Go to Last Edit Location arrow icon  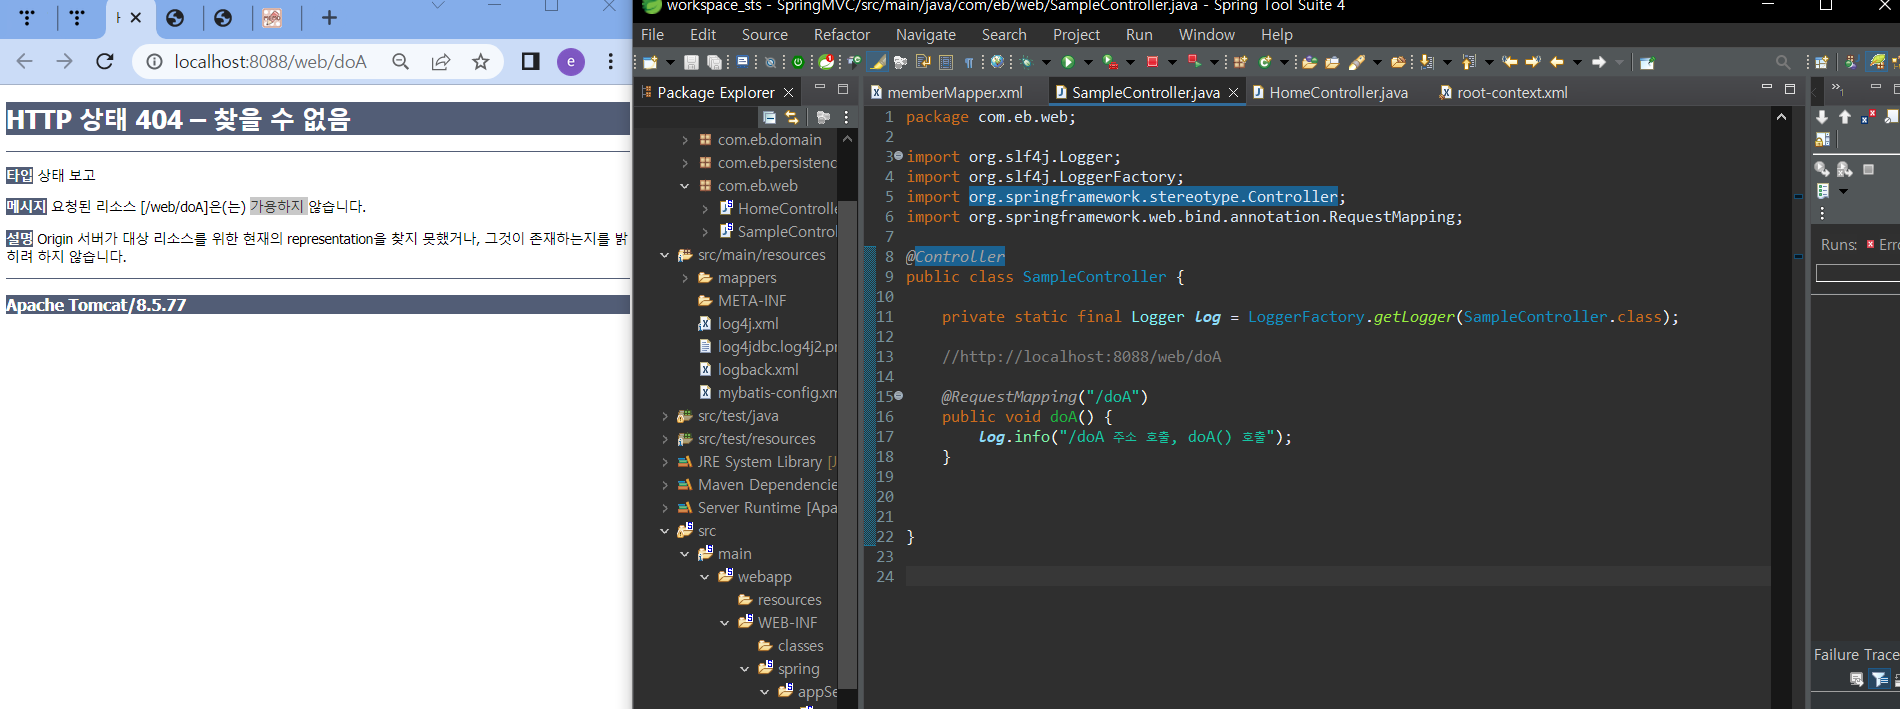(1510, 62)
